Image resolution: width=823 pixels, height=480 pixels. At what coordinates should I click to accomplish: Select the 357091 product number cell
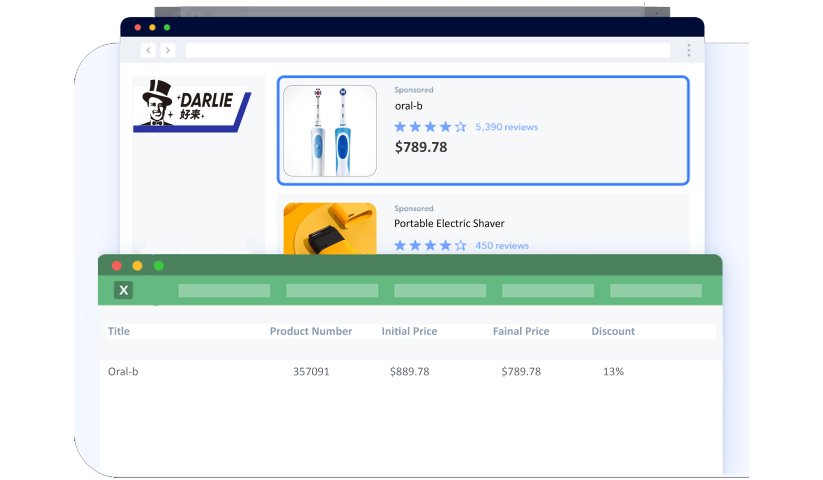(x=311, y=372)
